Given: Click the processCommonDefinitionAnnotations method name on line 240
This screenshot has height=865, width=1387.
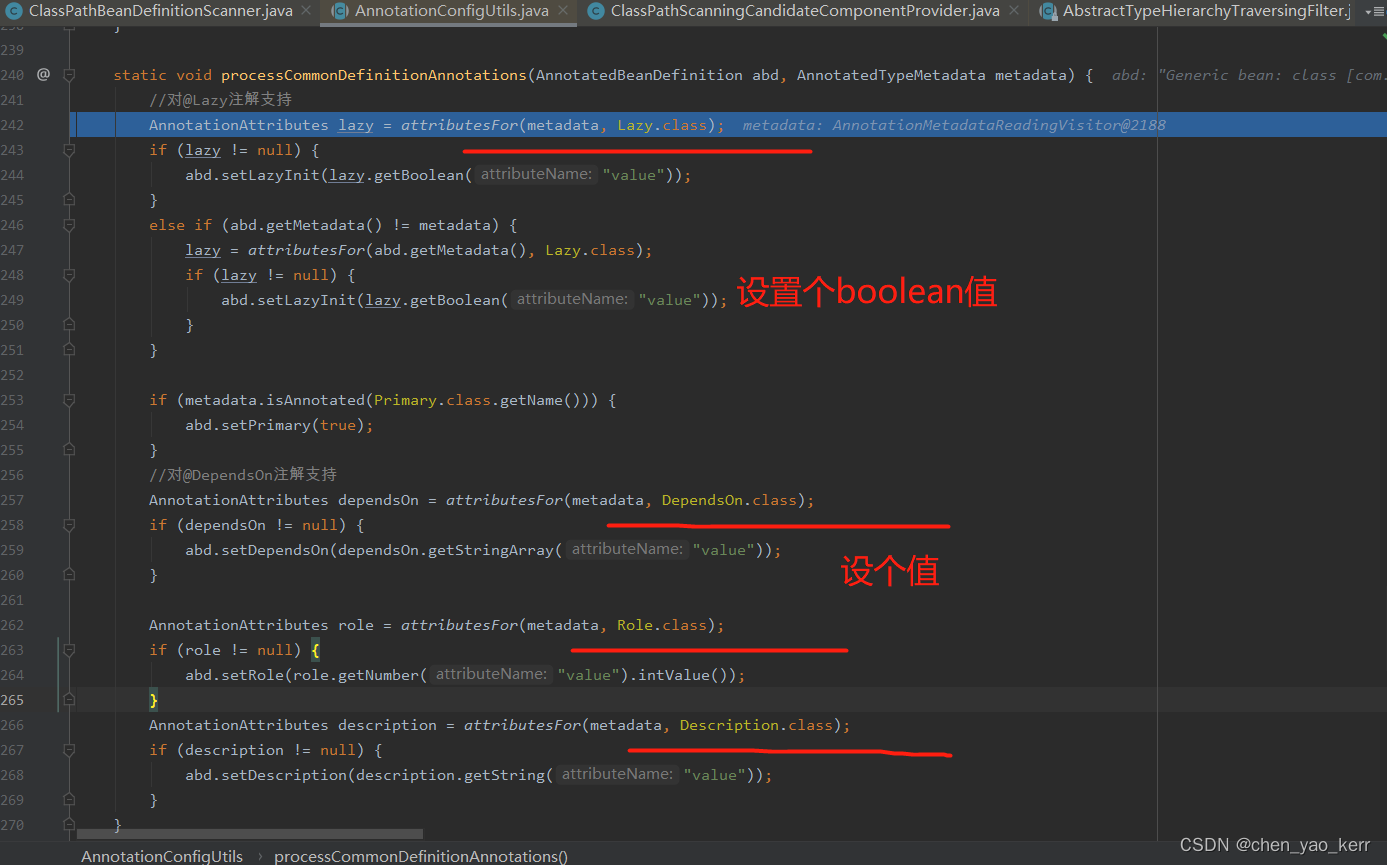Looking at the screenshot, I should [373, 75].
